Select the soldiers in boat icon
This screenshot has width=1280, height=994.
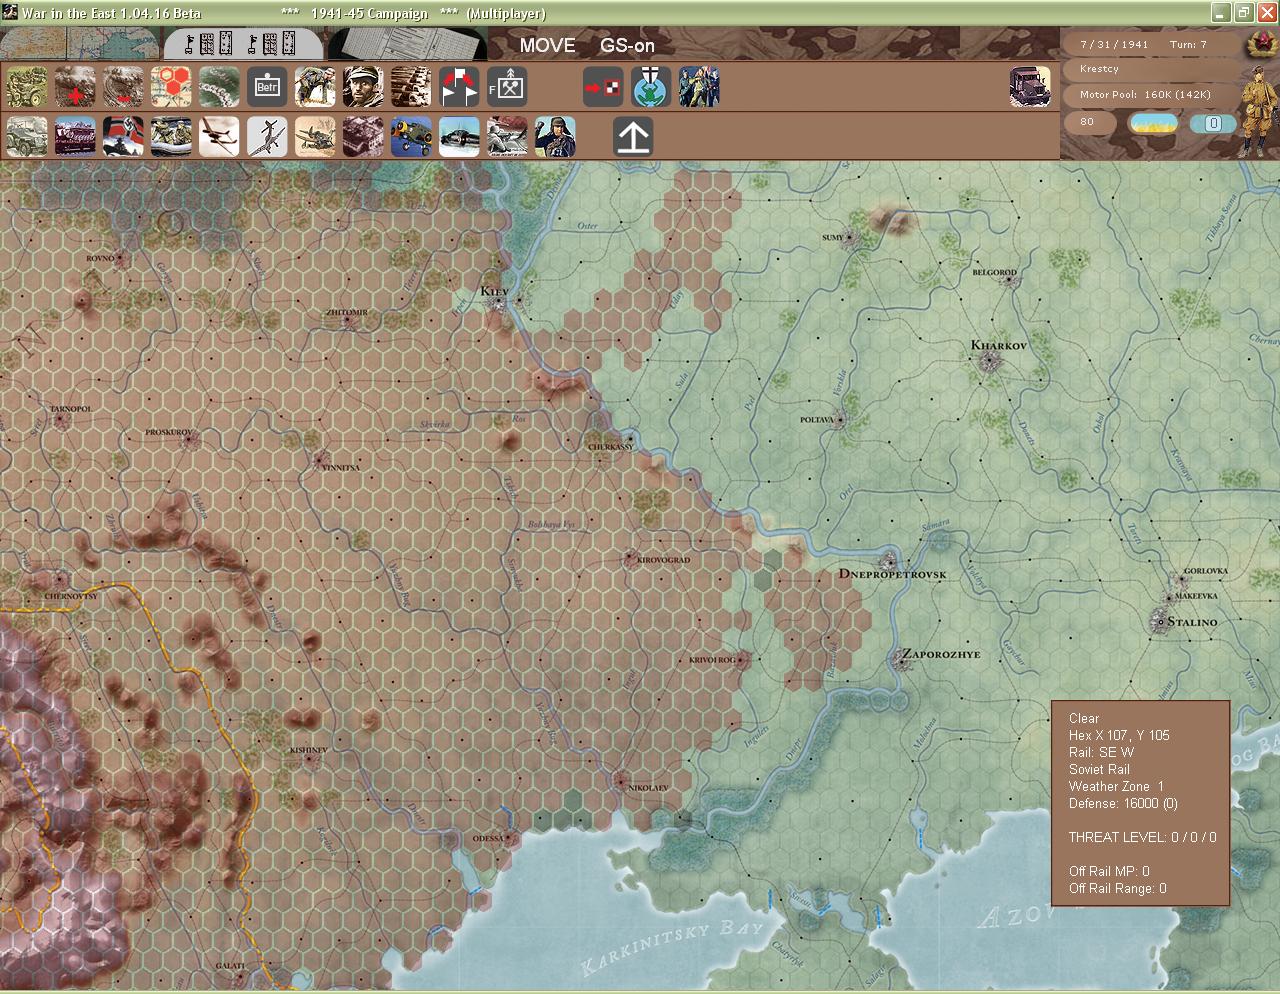(171, 137)
